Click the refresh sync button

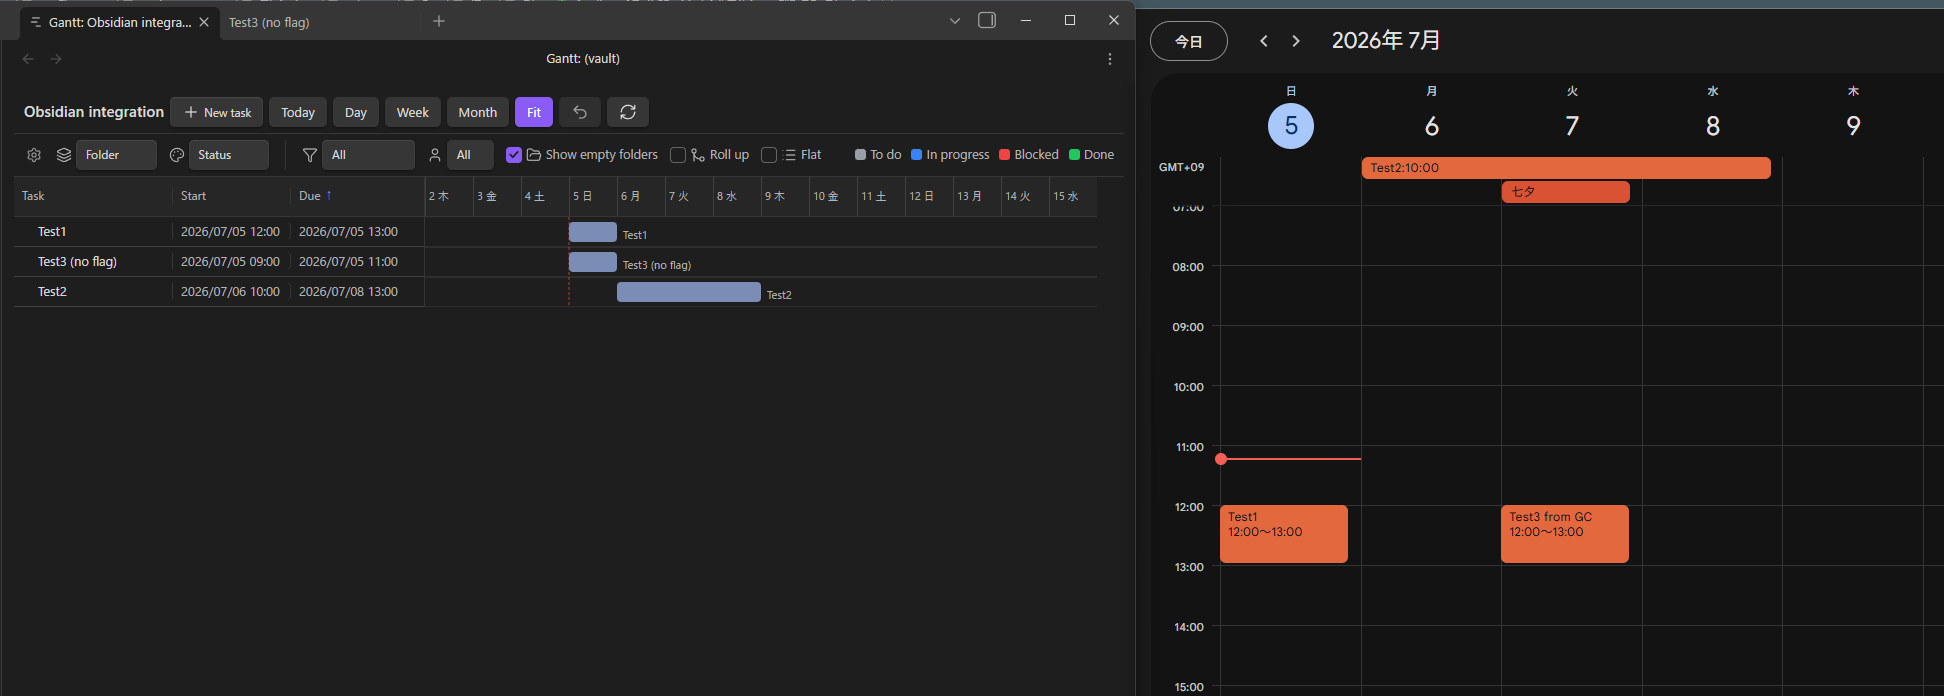[x=628, y=112]
